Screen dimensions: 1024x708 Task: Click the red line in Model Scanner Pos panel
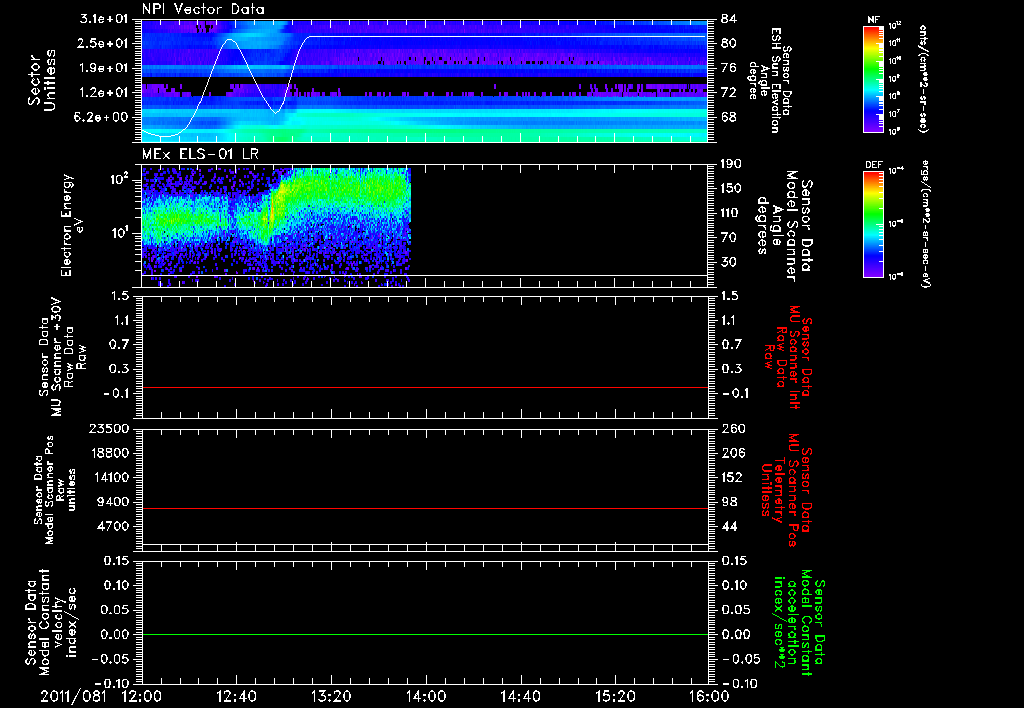[x=424, y=508]
